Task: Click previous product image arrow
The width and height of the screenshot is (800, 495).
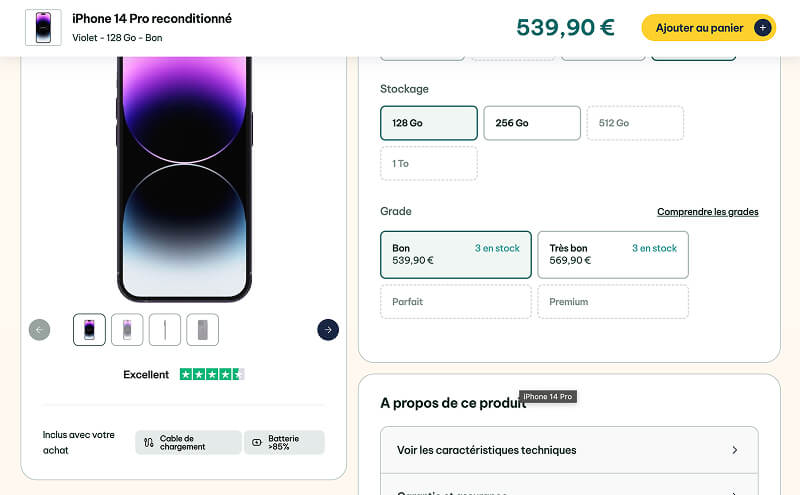Action: (x=40, y=330)
